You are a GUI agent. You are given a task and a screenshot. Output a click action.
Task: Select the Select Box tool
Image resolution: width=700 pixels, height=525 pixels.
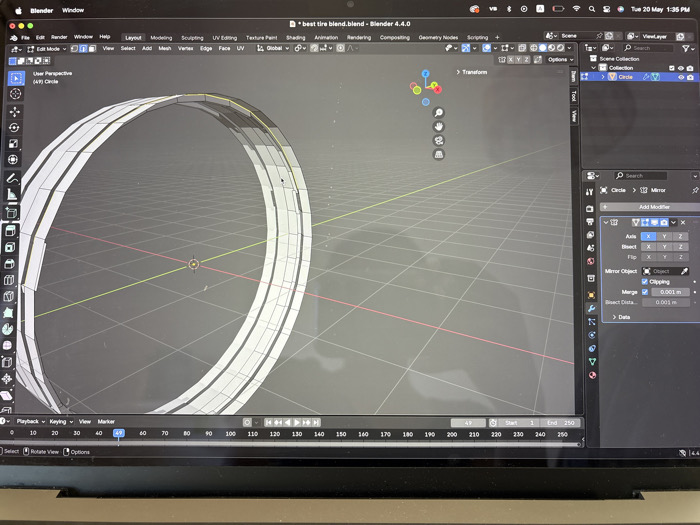tap(16, 79)
